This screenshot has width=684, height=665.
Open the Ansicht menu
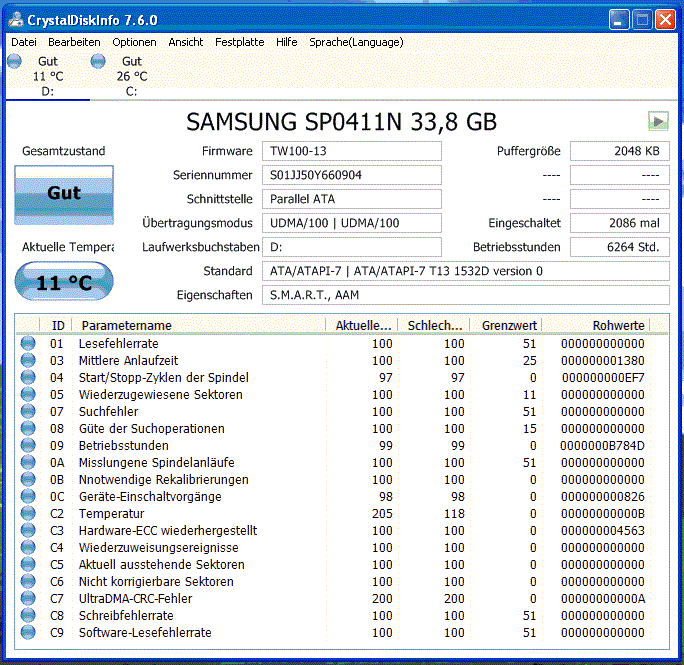(185, 42)
